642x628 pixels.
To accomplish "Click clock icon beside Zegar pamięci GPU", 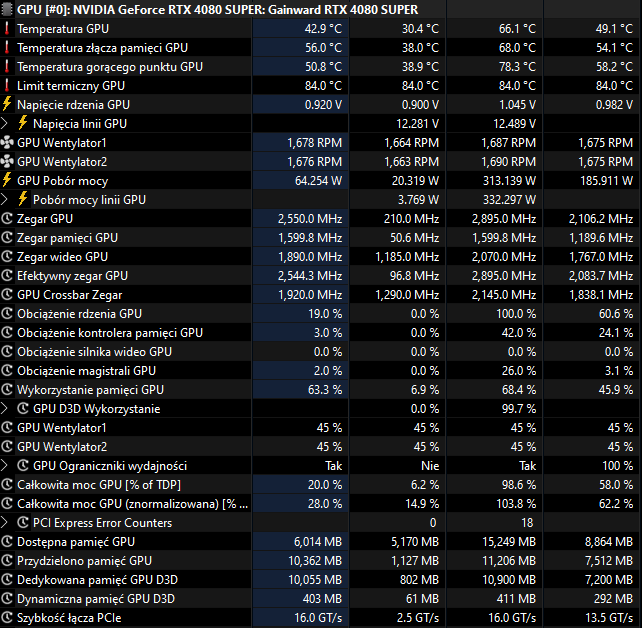I will coord(7,237).
